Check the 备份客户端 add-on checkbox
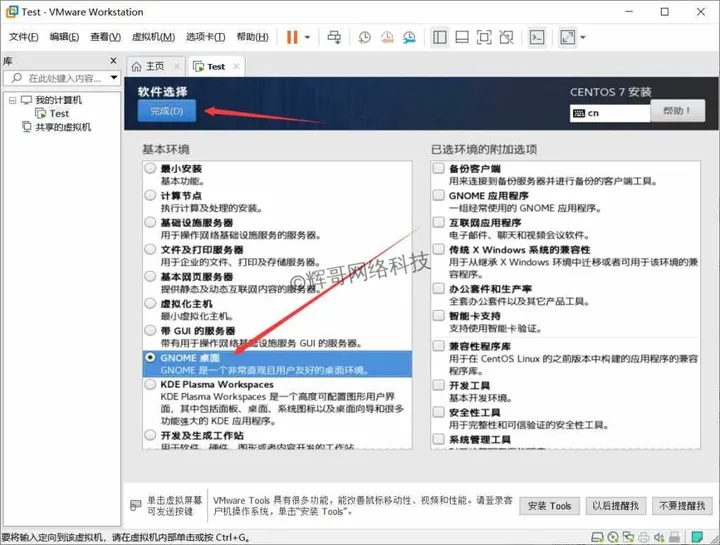The height and width of the screenshot is (545, 720). pos(439,169)
